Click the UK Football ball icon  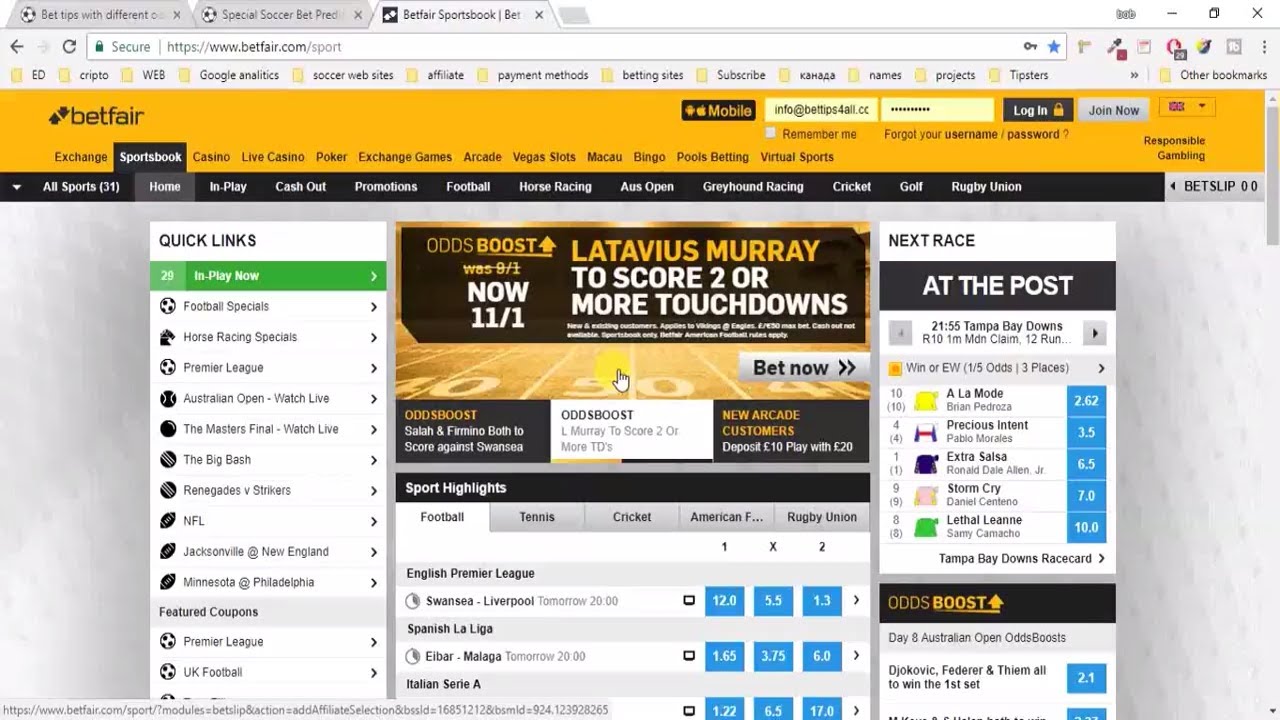(x=168, y=672)
